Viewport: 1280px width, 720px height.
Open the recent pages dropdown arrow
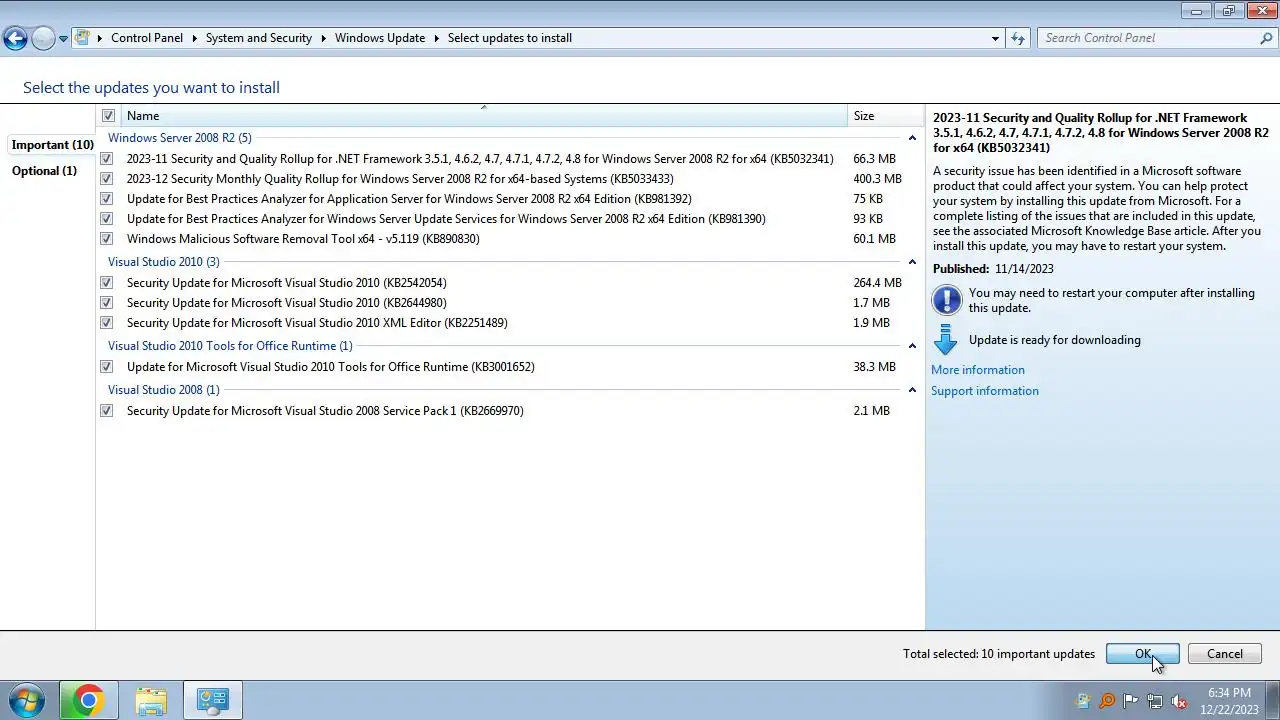click(x=63, y=38)
